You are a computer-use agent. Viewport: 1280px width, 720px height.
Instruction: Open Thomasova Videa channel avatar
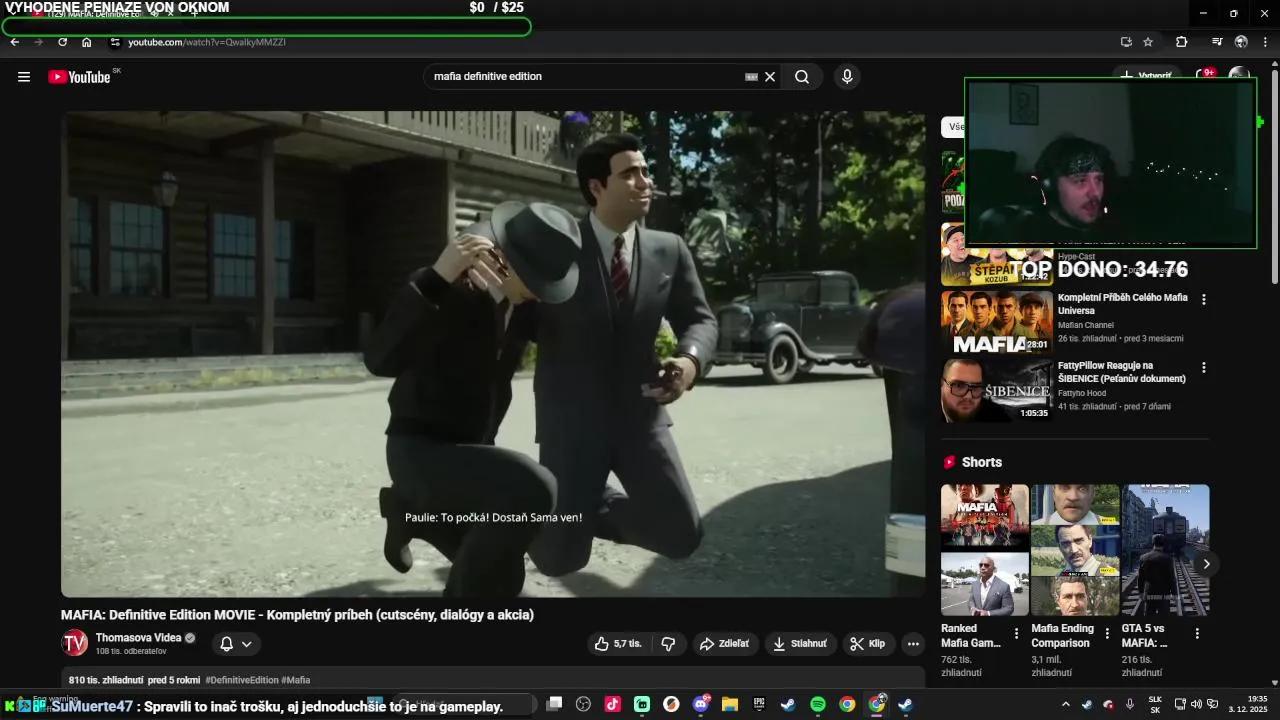coord(74,644)
